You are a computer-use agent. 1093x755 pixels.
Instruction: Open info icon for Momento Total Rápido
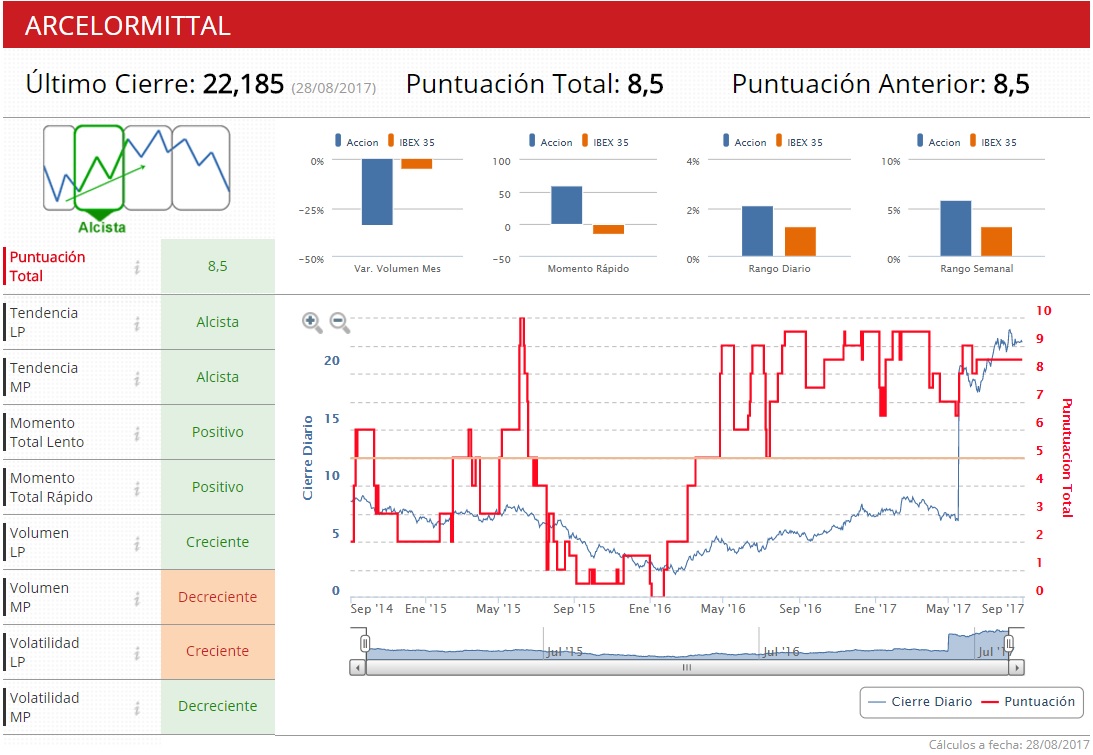[x=137, y=488]
